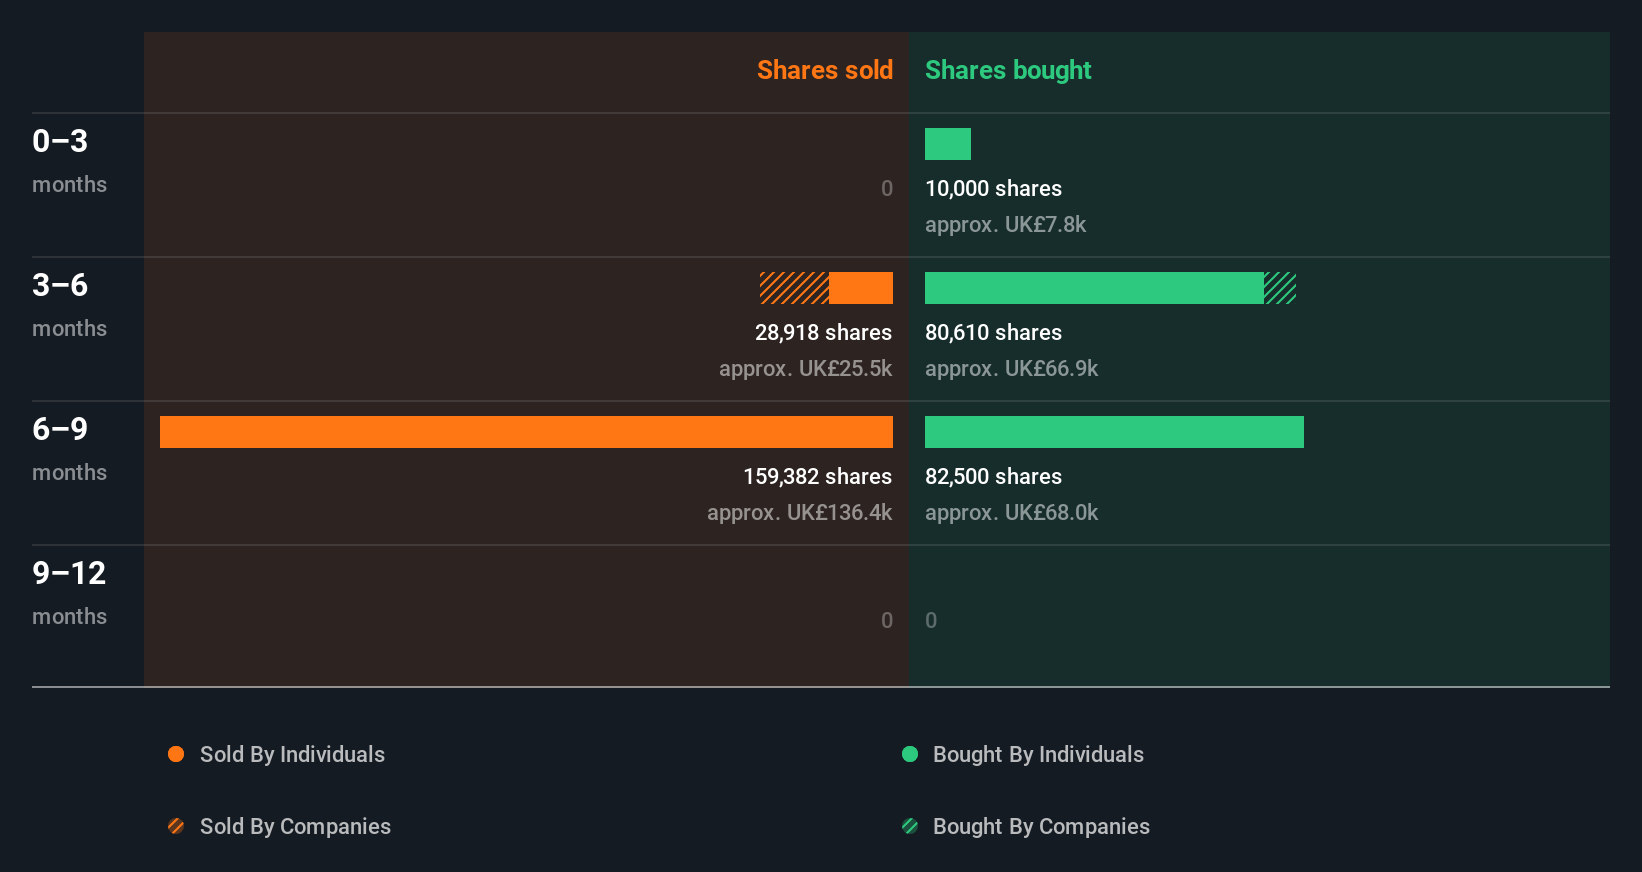Click the hatched orange segment in 3–6 months
The image size is (1642, 872).
(x=794, y=288)
